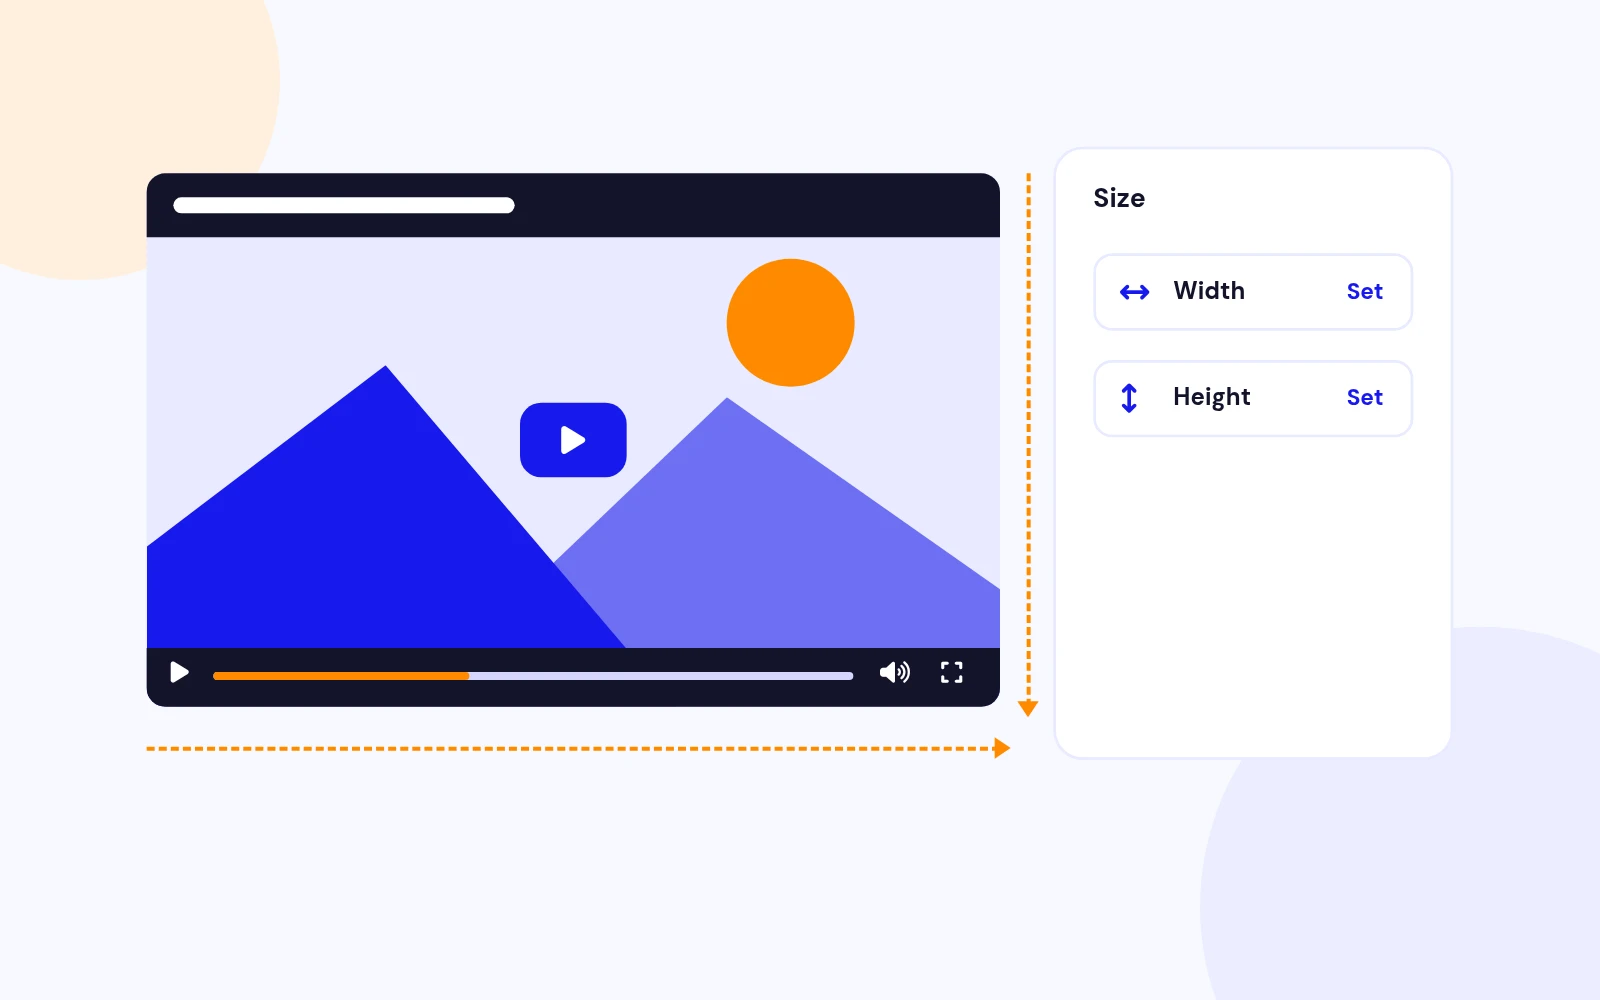Screen dimensions: 1600x1000
Task: Select the Height label text
Action: 1212,398
